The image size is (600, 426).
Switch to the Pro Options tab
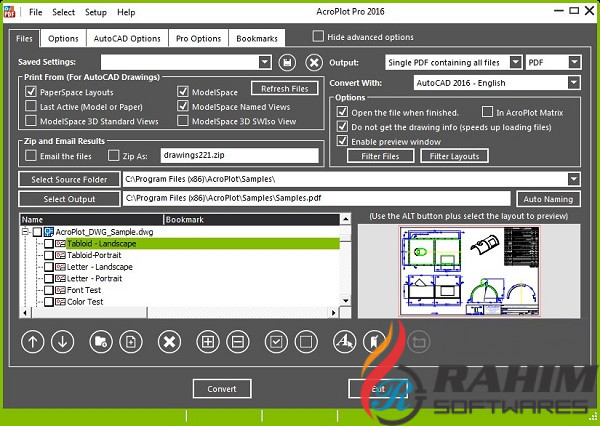pyautogui.click(x=198, y=38)
